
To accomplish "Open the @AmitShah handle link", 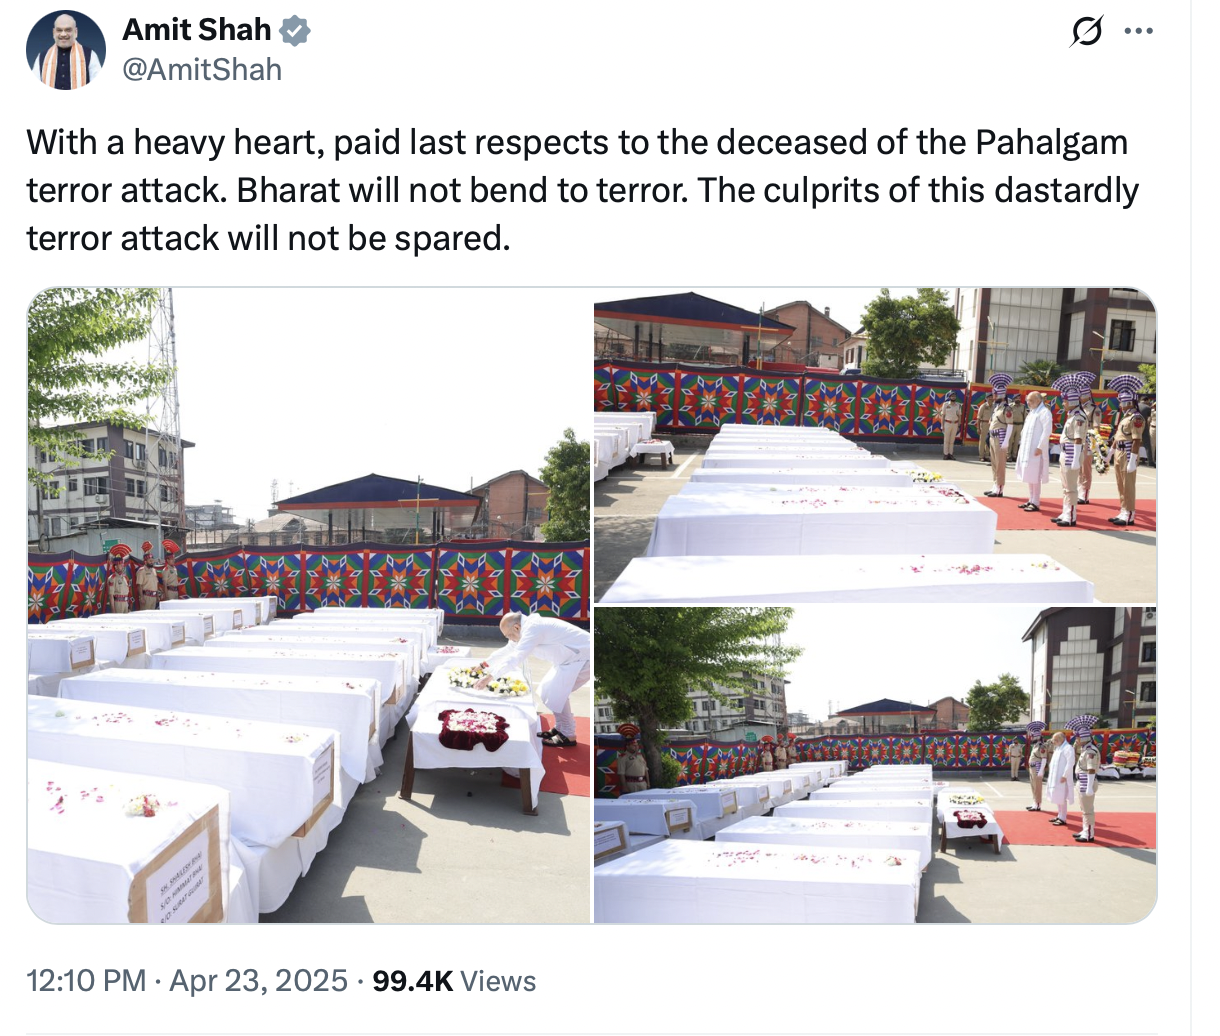I will click(202, 69).
